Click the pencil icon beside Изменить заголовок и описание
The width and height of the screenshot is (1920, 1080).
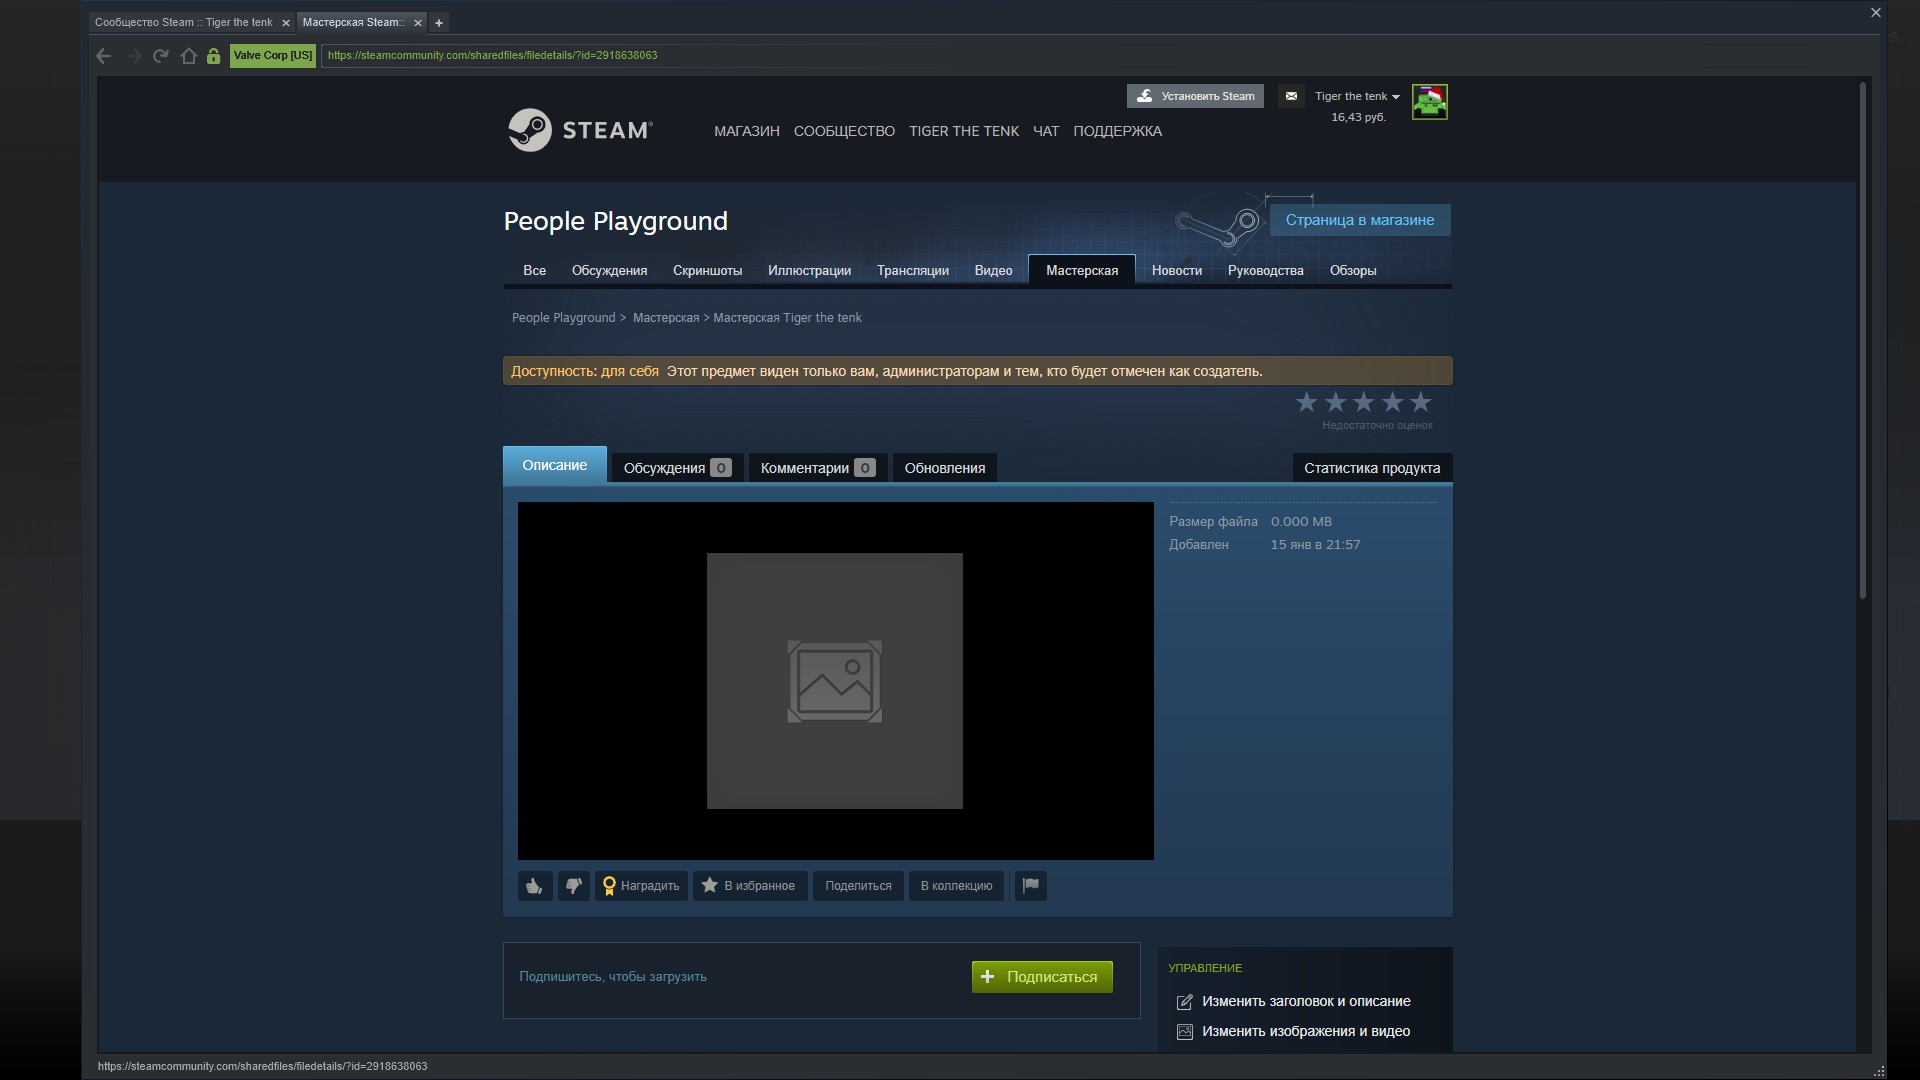click(1184, 1001)
